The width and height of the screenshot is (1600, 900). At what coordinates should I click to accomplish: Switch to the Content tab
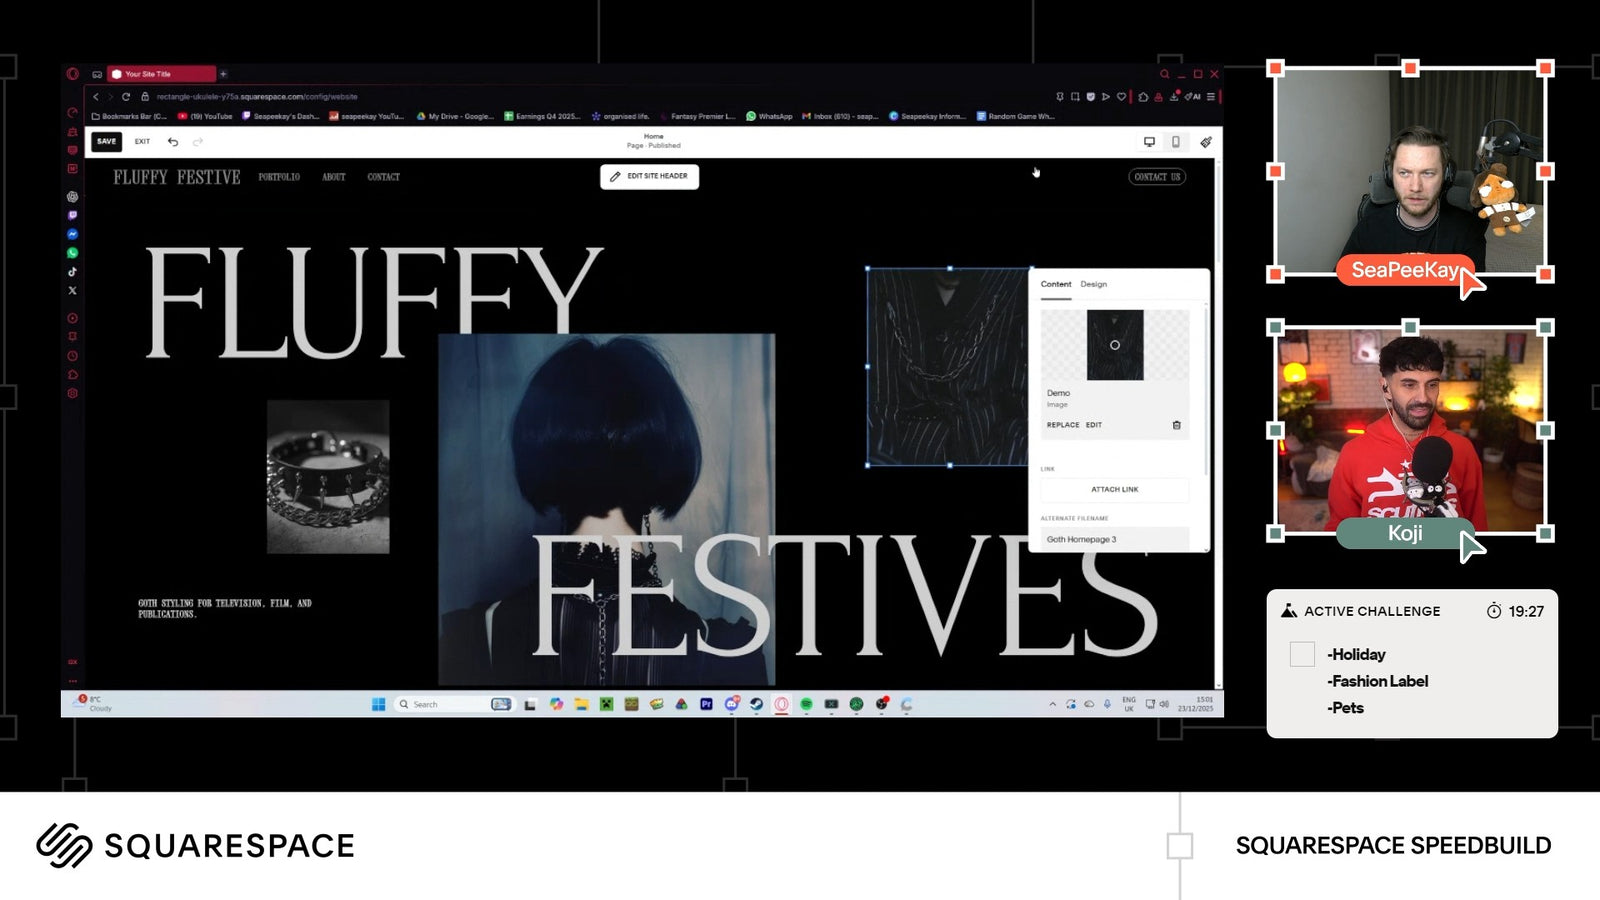(1056, 285)
